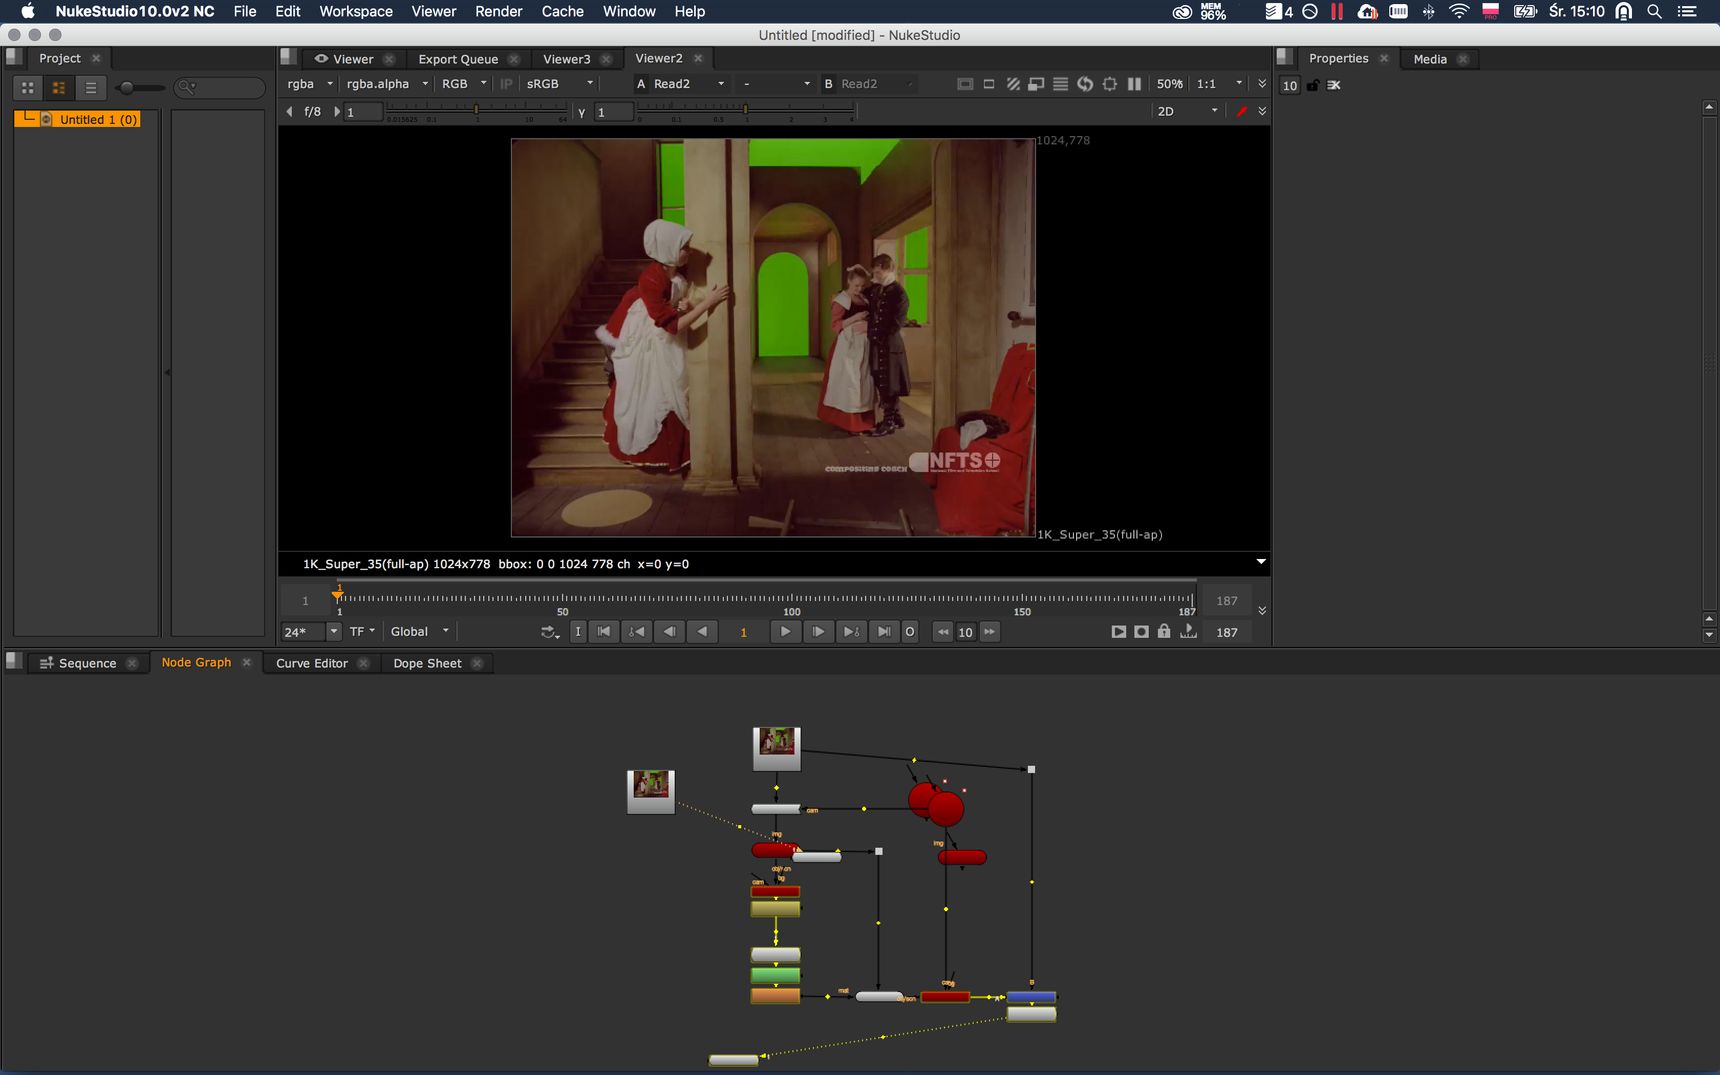This screenshot has height=1075, width=1720.
Task: Open the Global frame range dropdown
Action: point(420,632)
